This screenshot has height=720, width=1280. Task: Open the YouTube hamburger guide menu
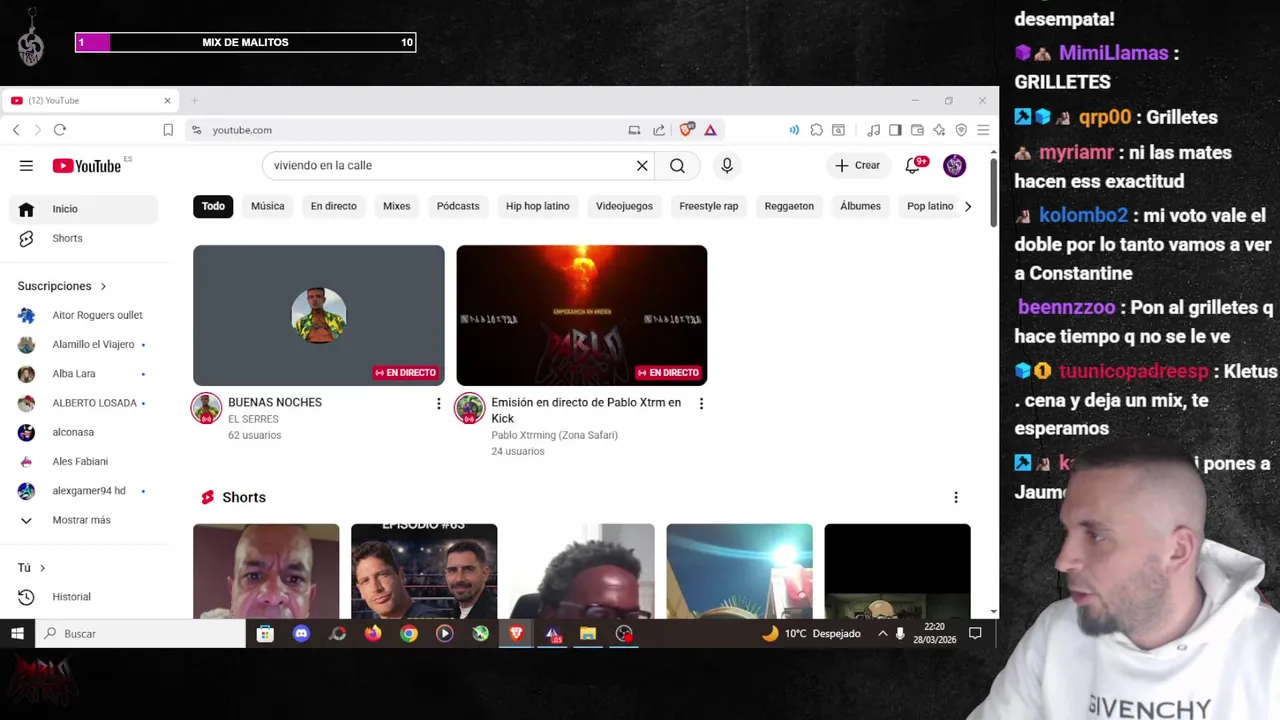tap(26, 166)
